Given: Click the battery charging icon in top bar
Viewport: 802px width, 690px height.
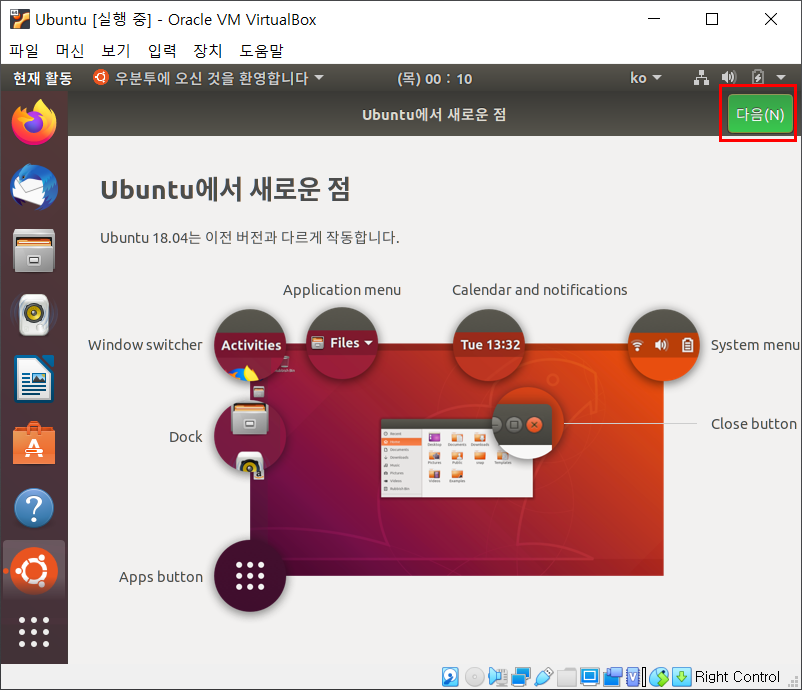Looking at the screenshot, I should [x=758, y=78].
